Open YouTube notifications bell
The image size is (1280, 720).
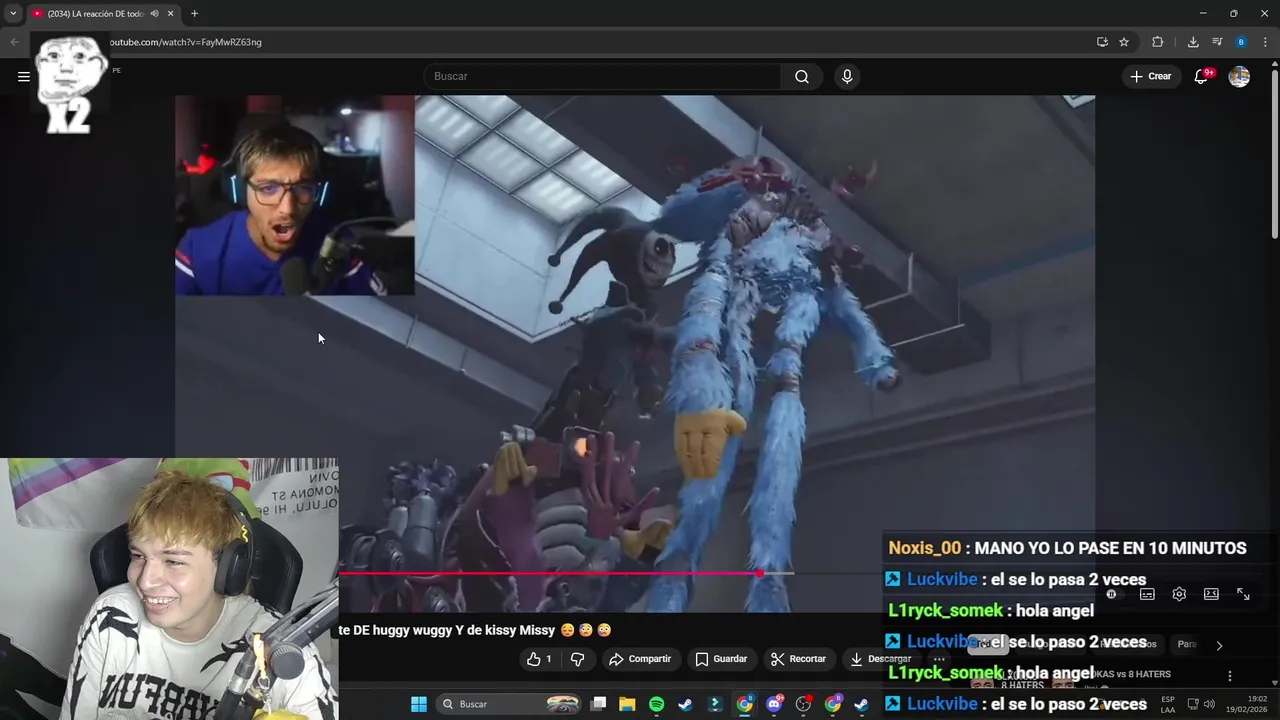[x=1201, y=76]
